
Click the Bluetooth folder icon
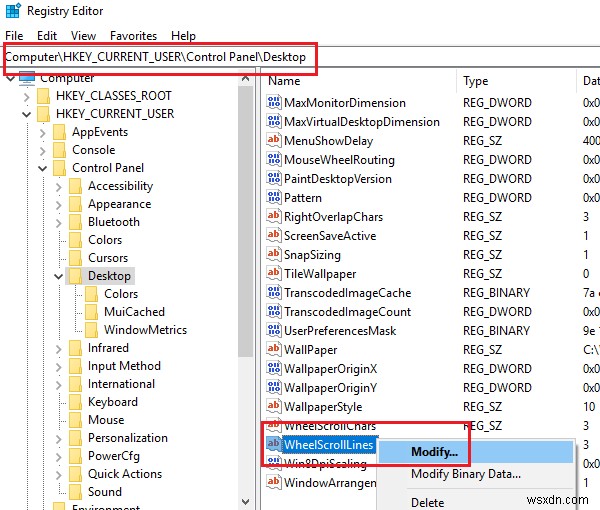coord(75,222)
